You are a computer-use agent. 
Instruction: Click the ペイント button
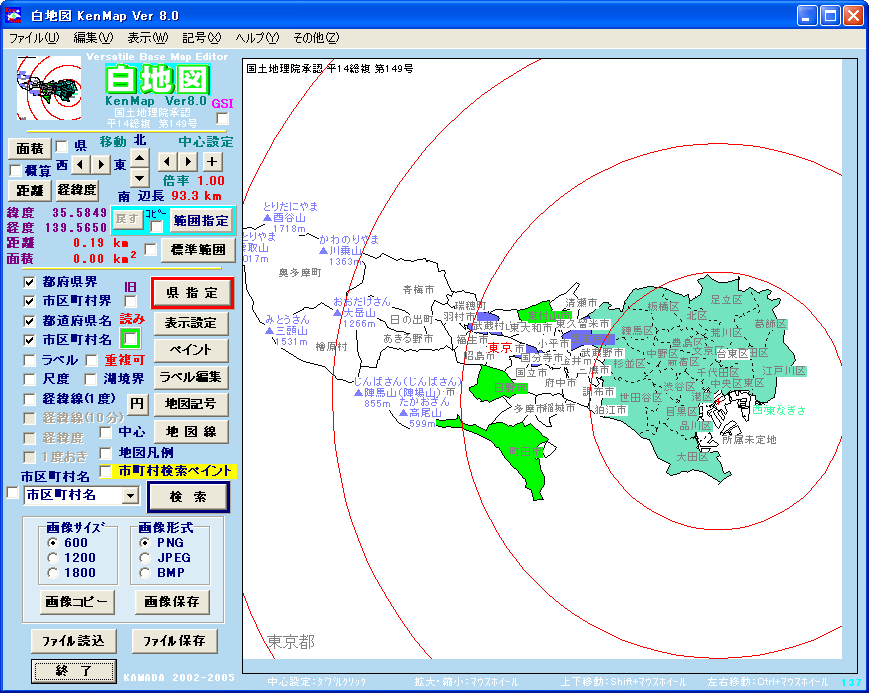click(191, 350)
